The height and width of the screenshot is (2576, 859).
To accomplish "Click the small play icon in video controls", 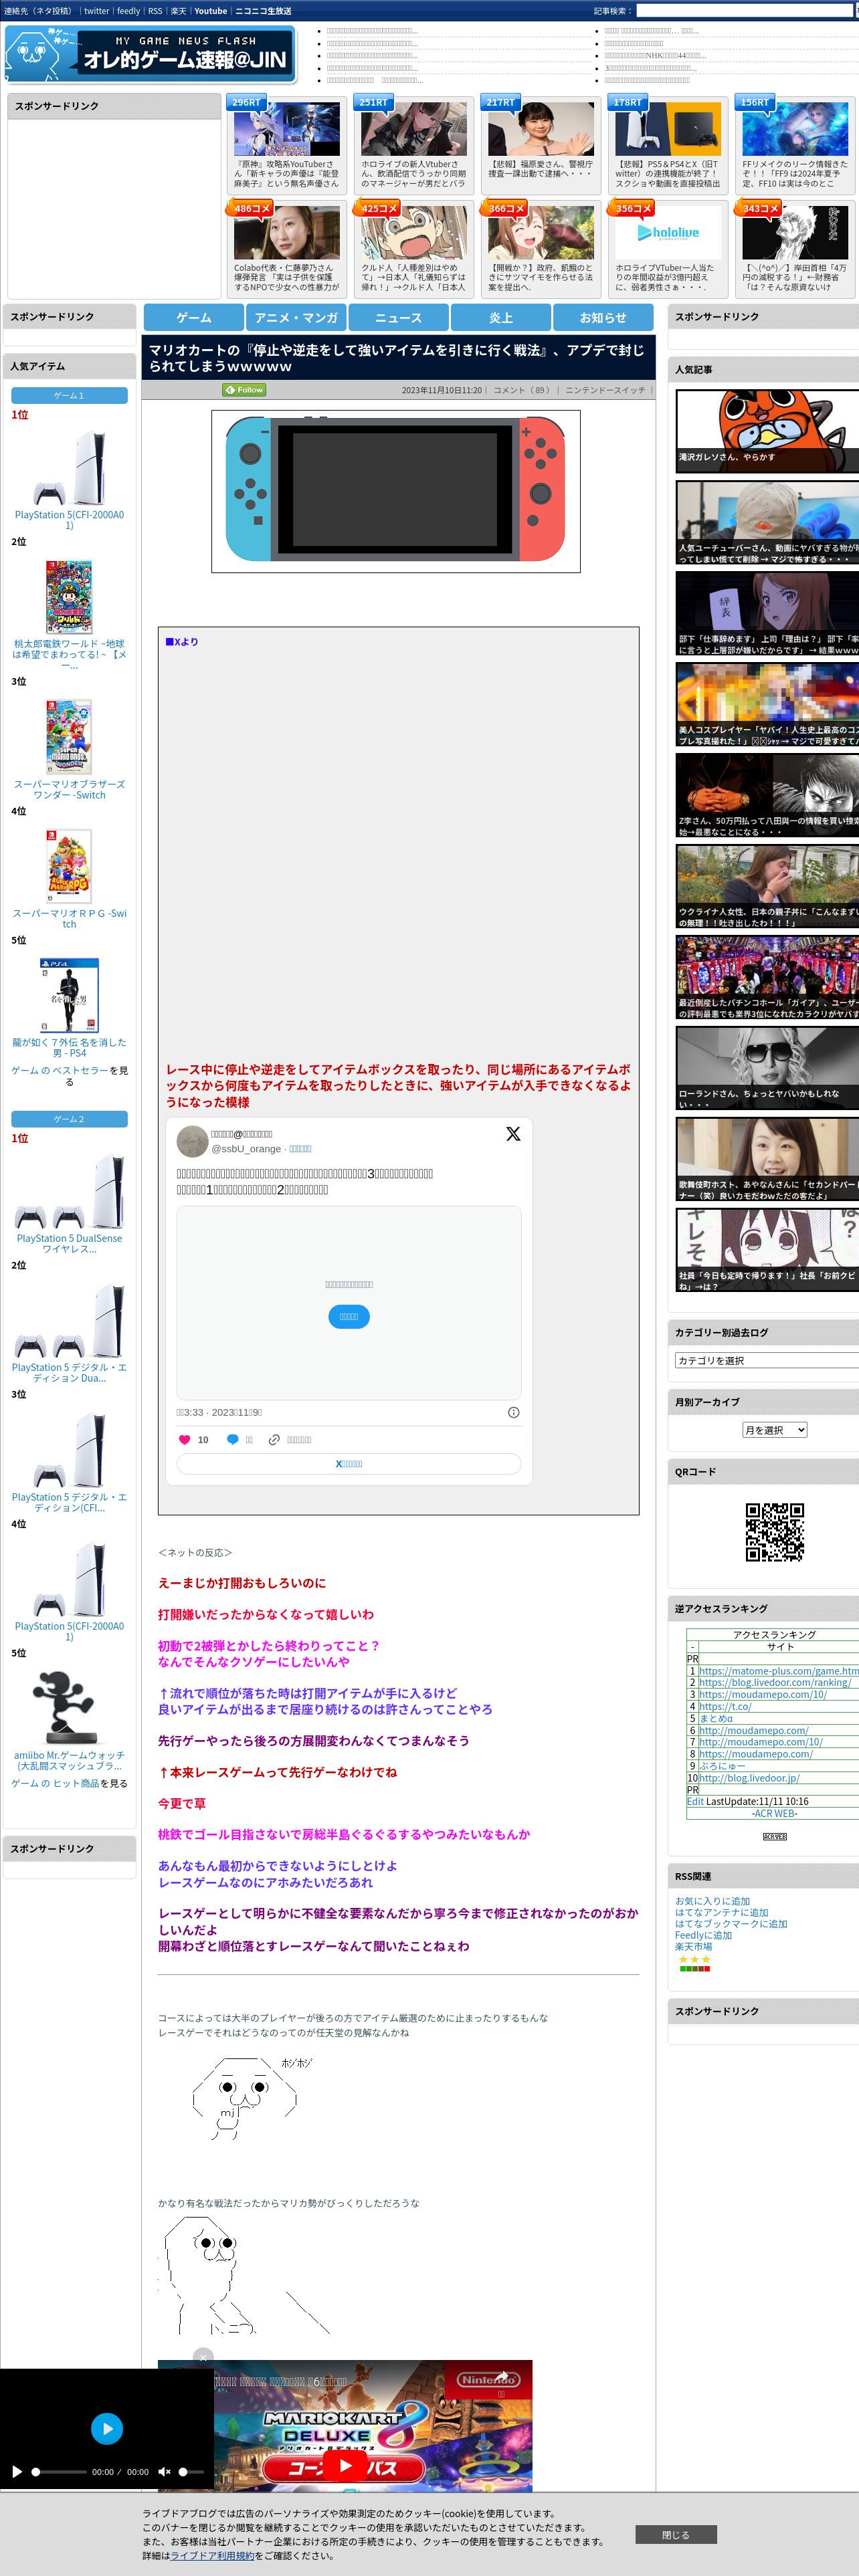I will click(16, 2471).
